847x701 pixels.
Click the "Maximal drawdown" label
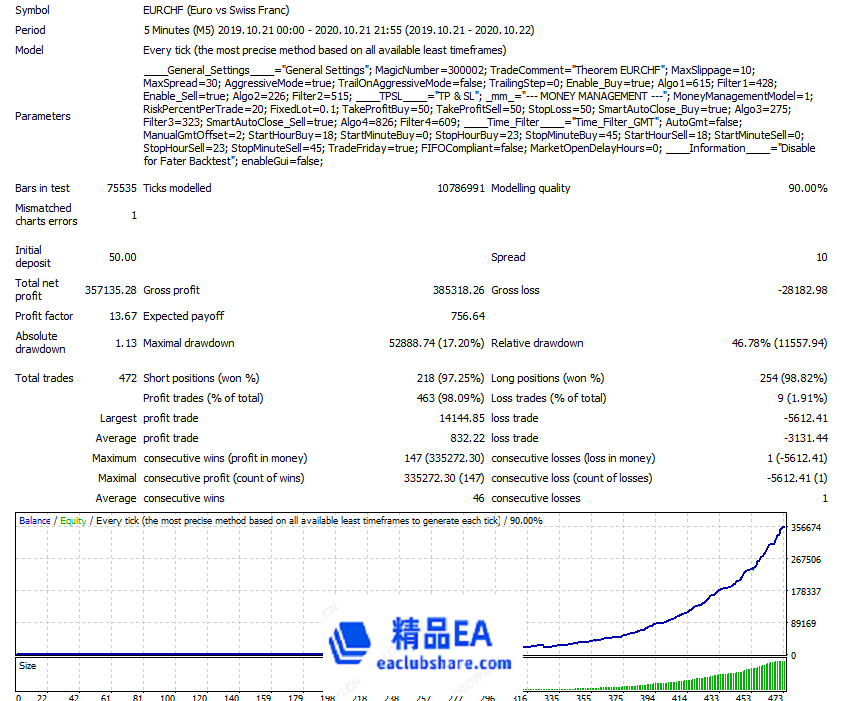(189, 343)
